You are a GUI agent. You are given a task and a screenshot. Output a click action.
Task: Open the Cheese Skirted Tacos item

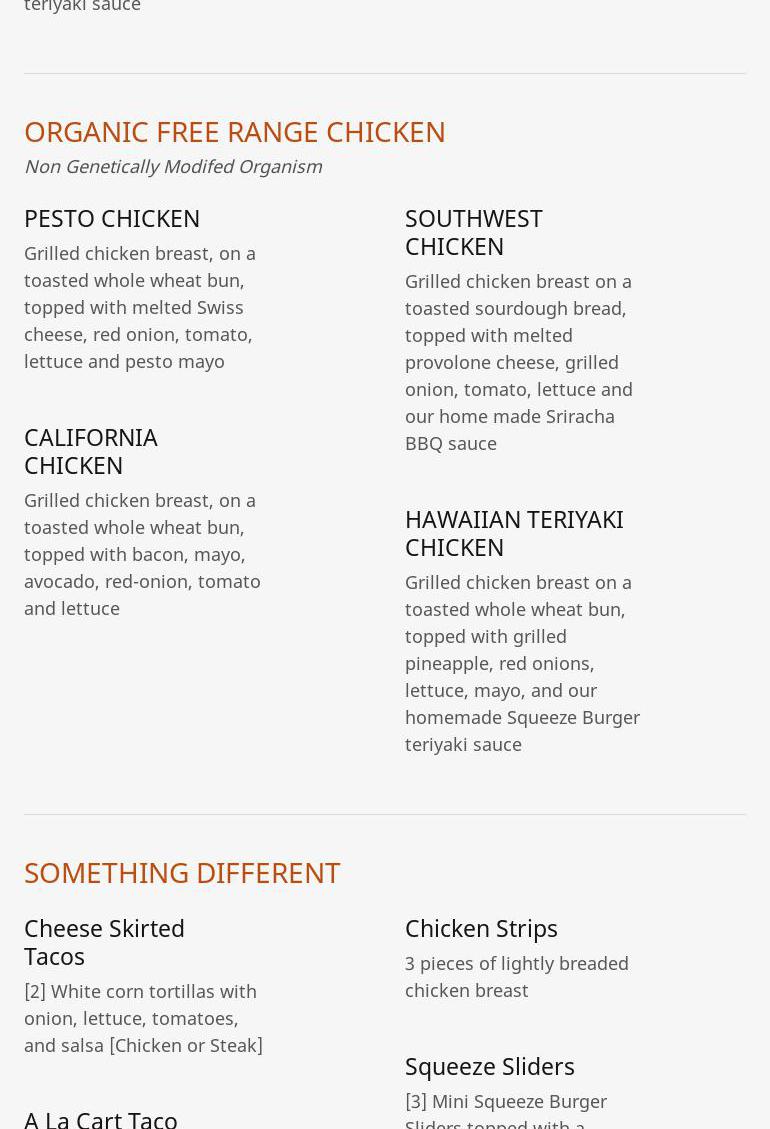104,942
